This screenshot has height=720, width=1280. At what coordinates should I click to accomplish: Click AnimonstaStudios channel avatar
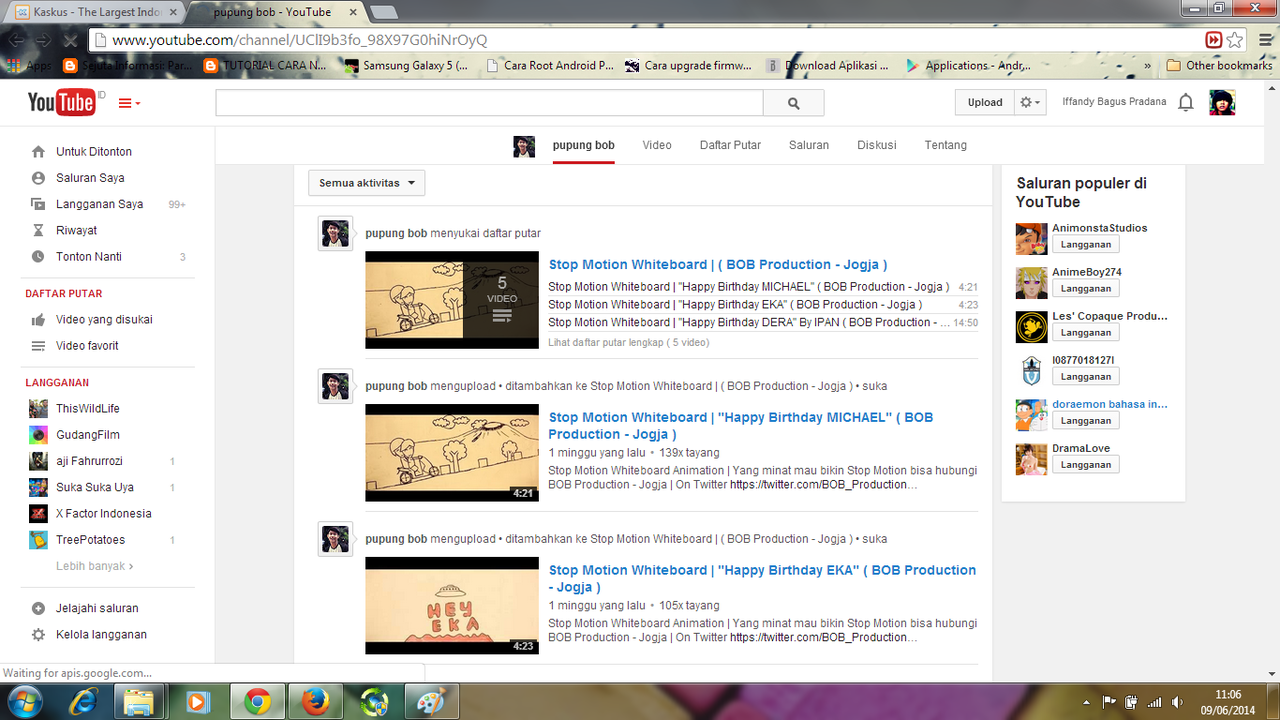point(1032,238)
